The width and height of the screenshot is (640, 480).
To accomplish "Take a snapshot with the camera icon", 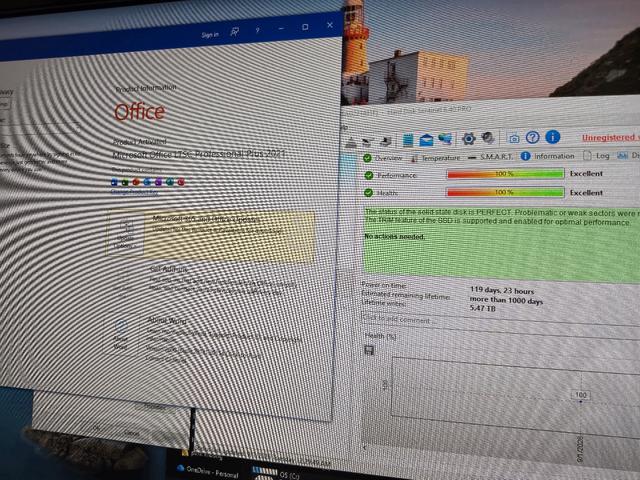I will (514, 138).
